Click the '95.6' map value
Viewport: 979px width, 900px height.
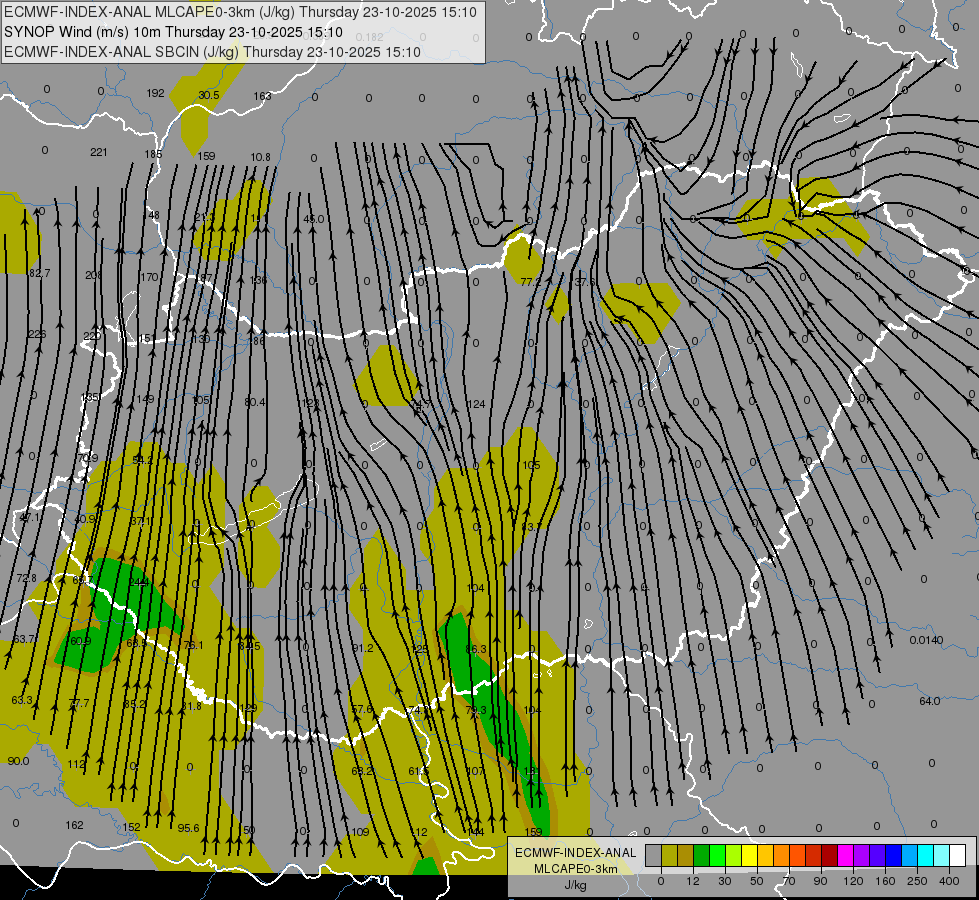pos(189,828)
